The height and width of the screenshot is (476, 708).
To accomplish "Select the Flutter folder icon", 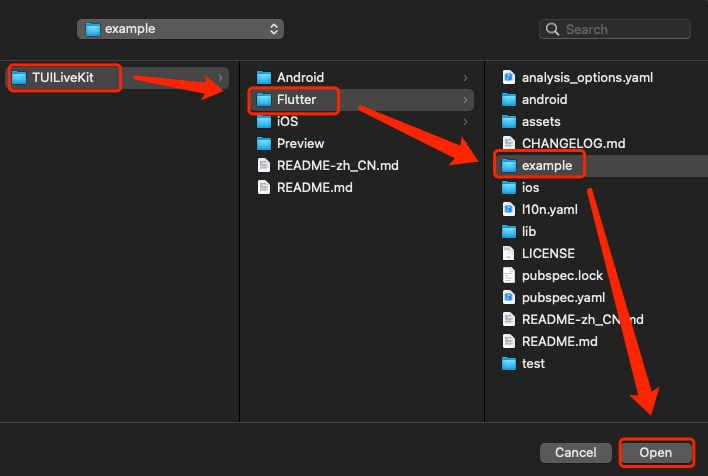I will point(264,100).
